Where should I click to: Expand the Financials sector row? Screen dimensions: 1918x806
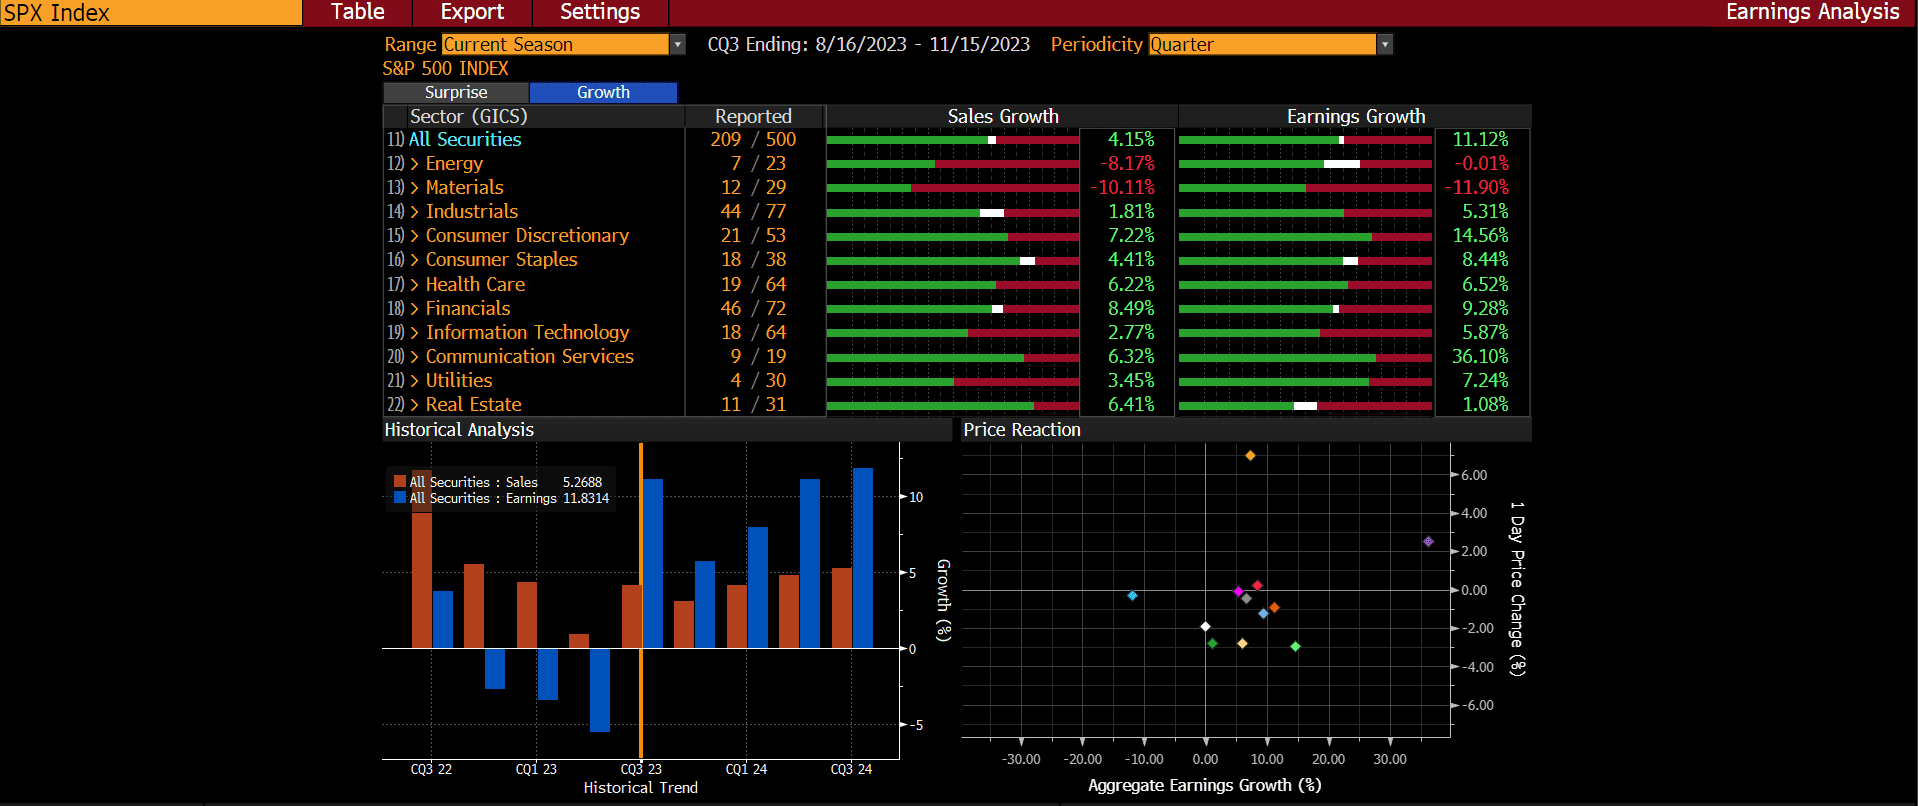click(414, 308)
